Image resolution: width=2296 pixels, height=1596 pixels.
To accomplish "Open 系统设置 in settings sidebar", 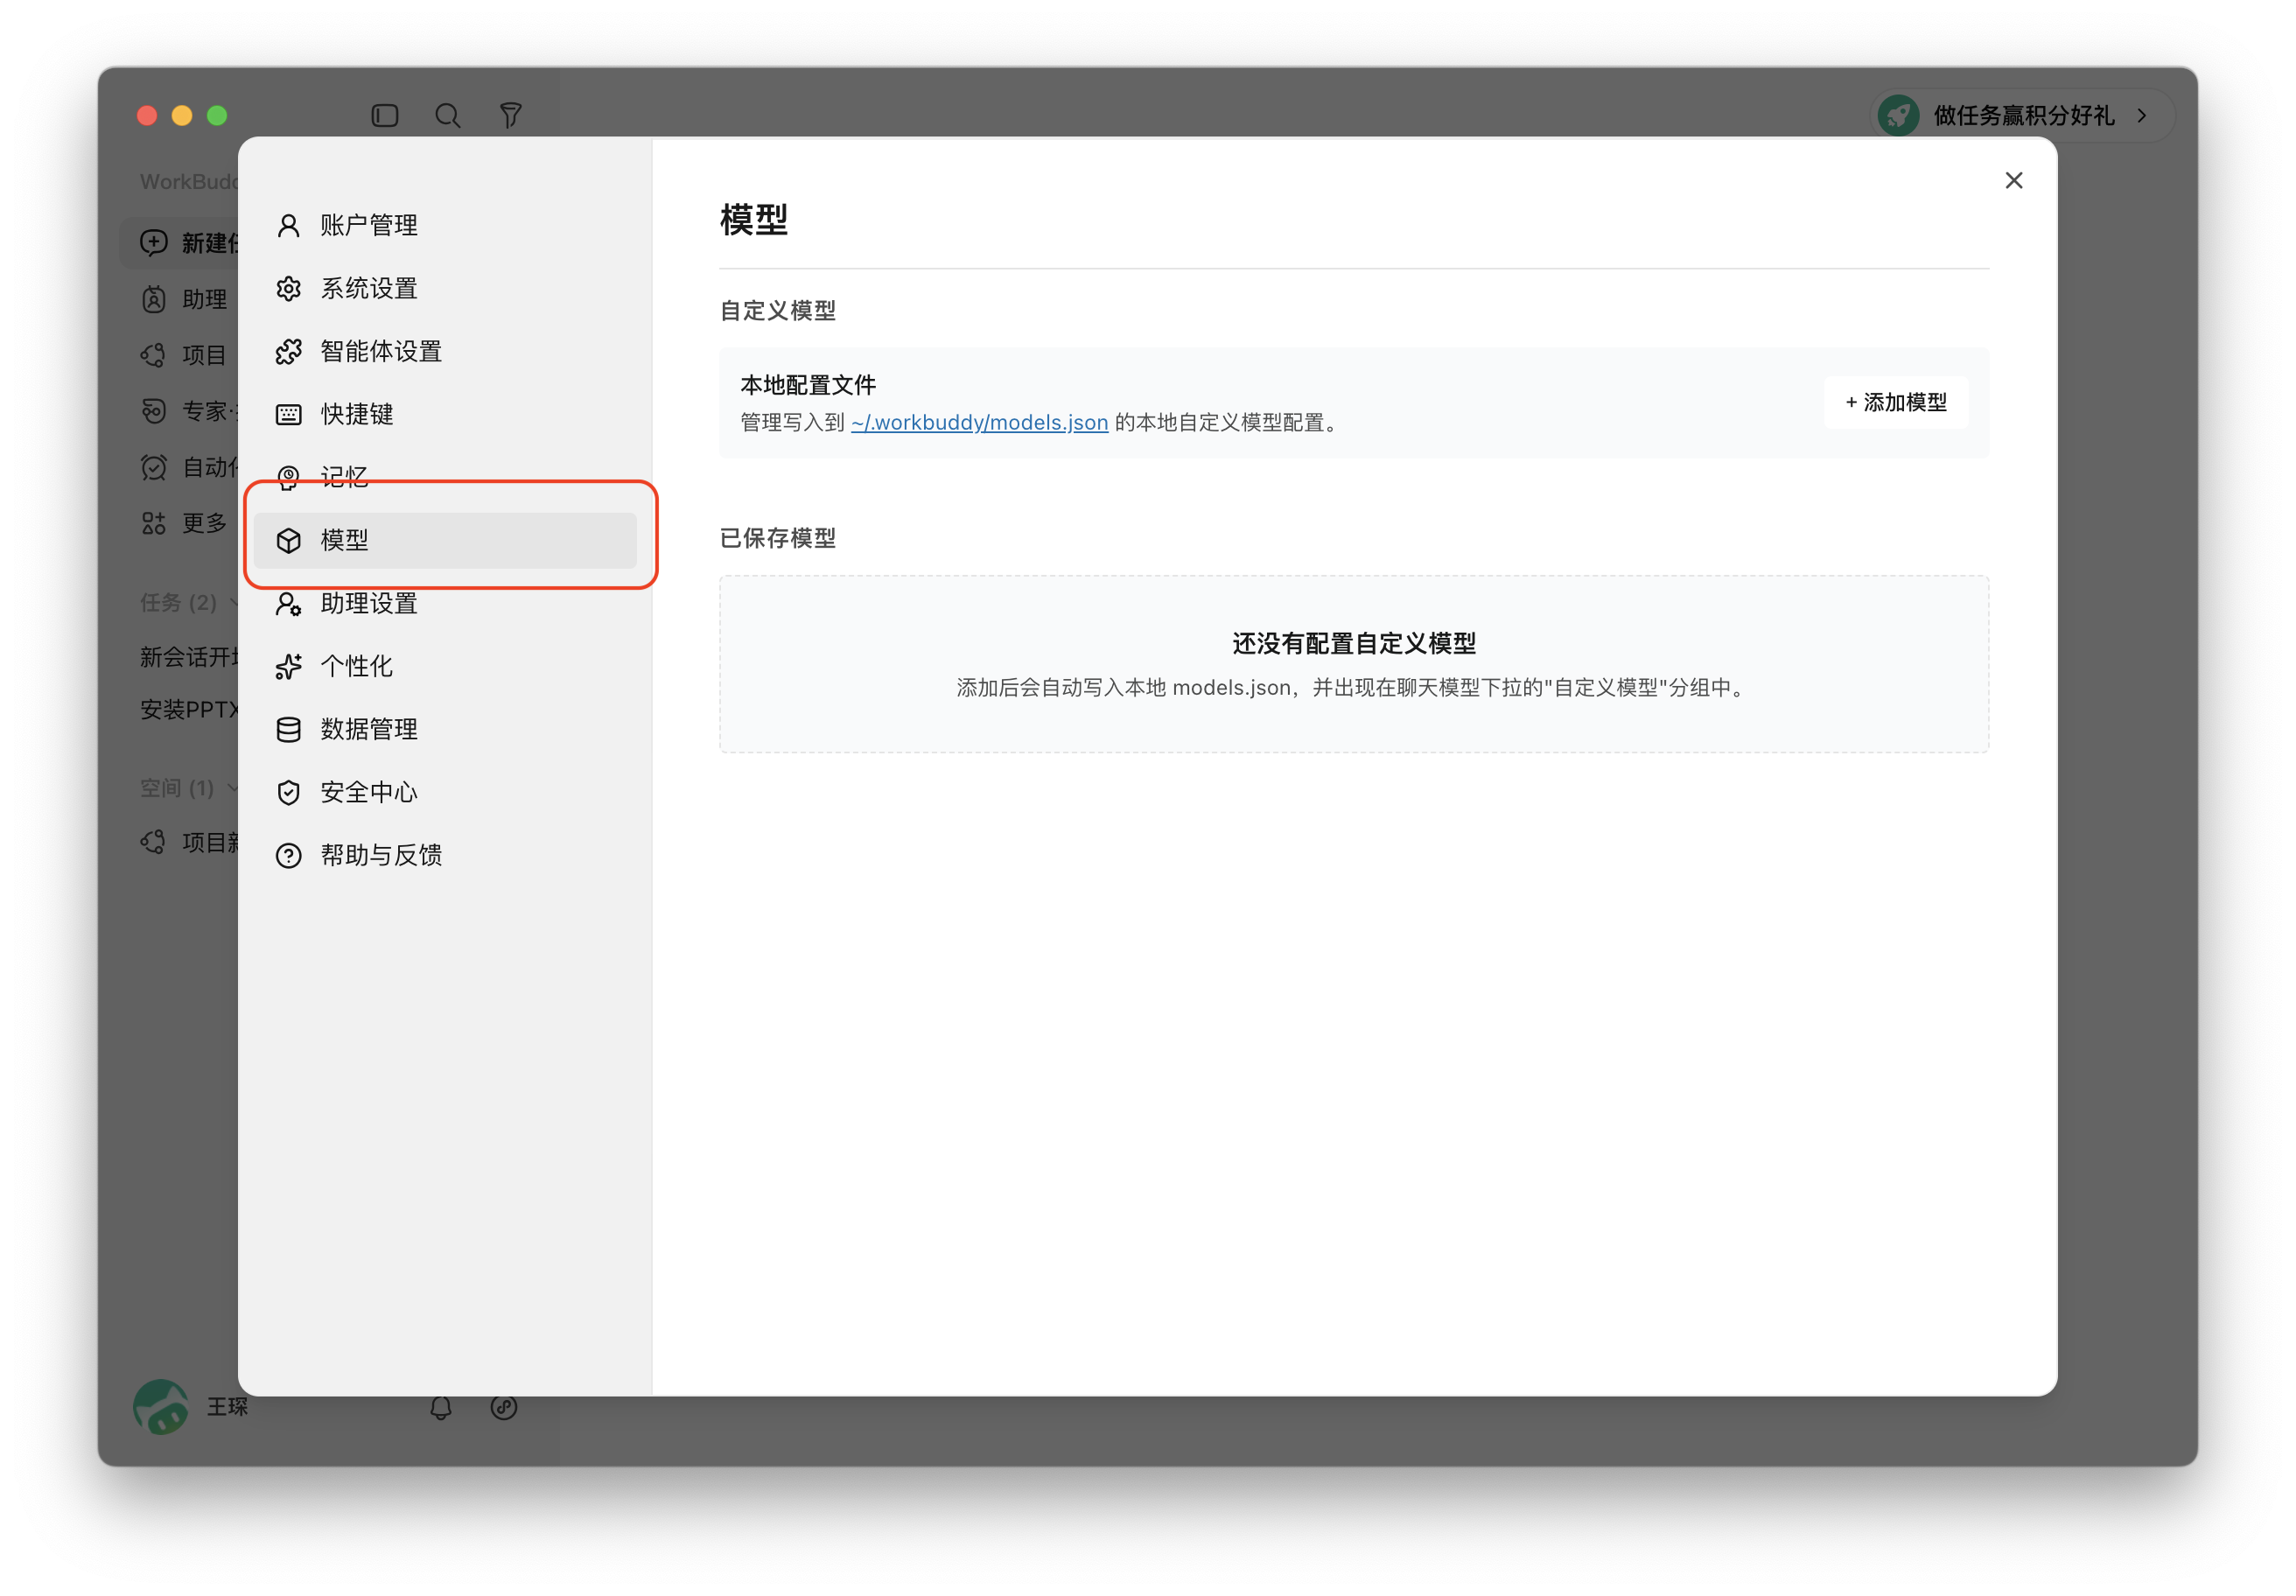I will coord(445,288).
